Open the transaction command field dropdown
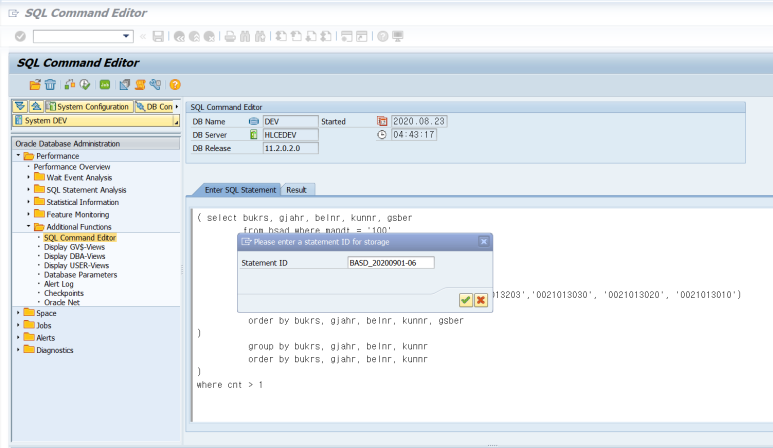This screenshot has height=448, width=773. [127, 36]
